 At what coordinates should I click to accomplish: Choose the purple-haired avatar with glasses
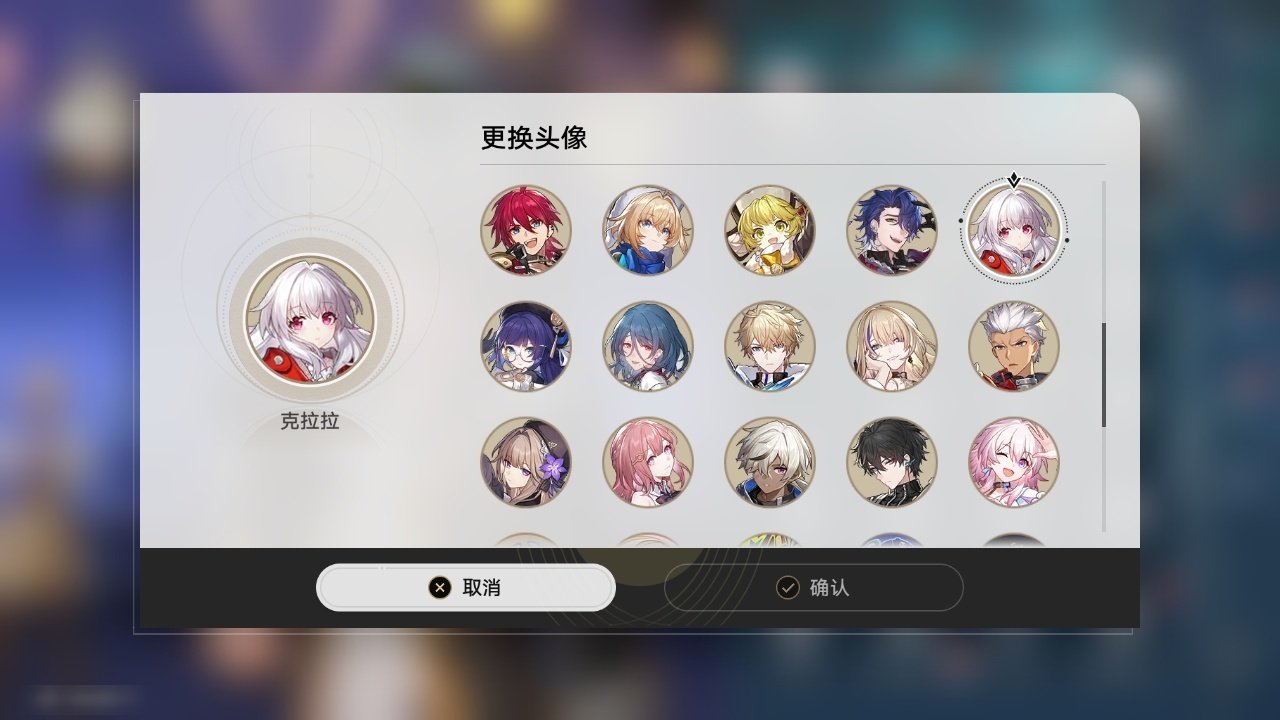(525, 346)
